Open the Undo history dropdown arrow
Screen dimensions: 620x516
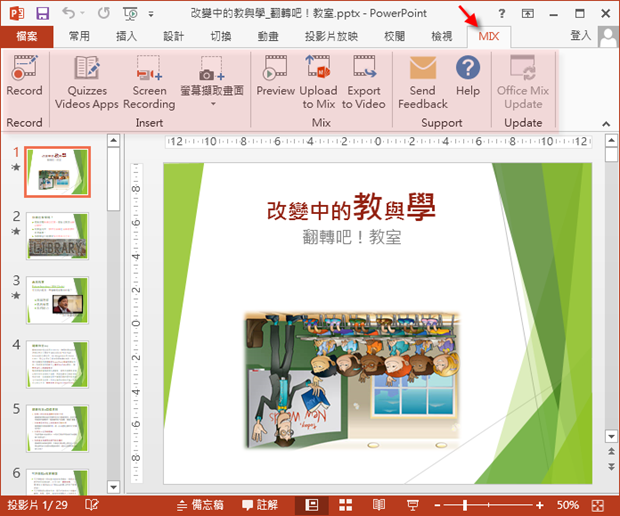82,13
